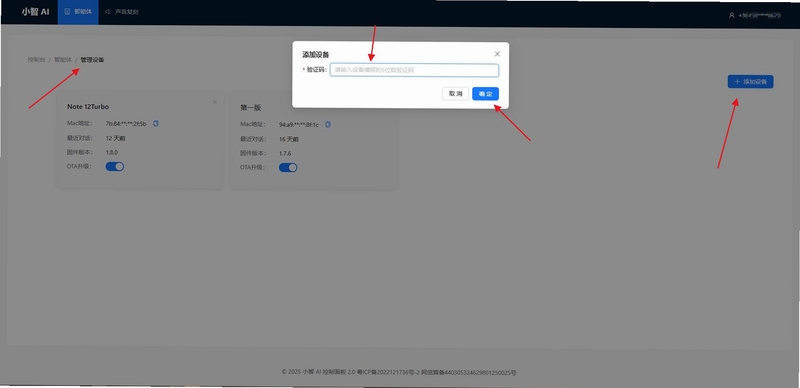Click the Note 12Turbo card title
This screenshot has width=800, height=388.
pyautogui.click(x=88, y=107)
